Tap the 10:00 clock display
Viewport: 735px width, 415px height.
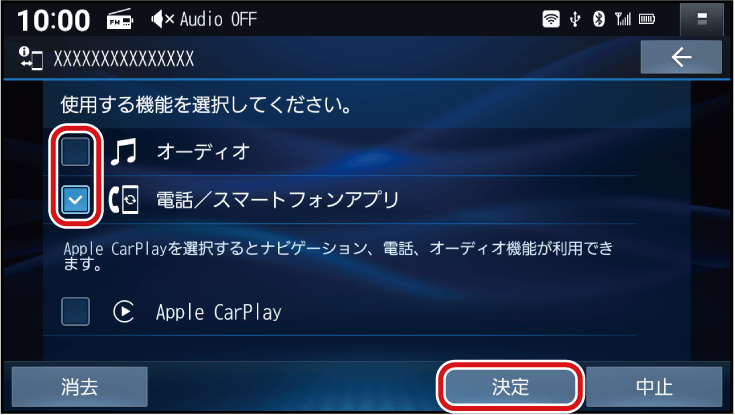click(53, 21)
